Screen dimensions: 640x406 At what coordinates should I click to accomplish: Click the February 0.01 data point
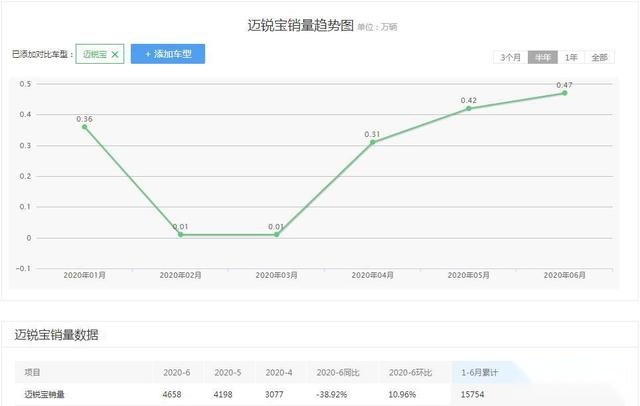pos(180,235)
